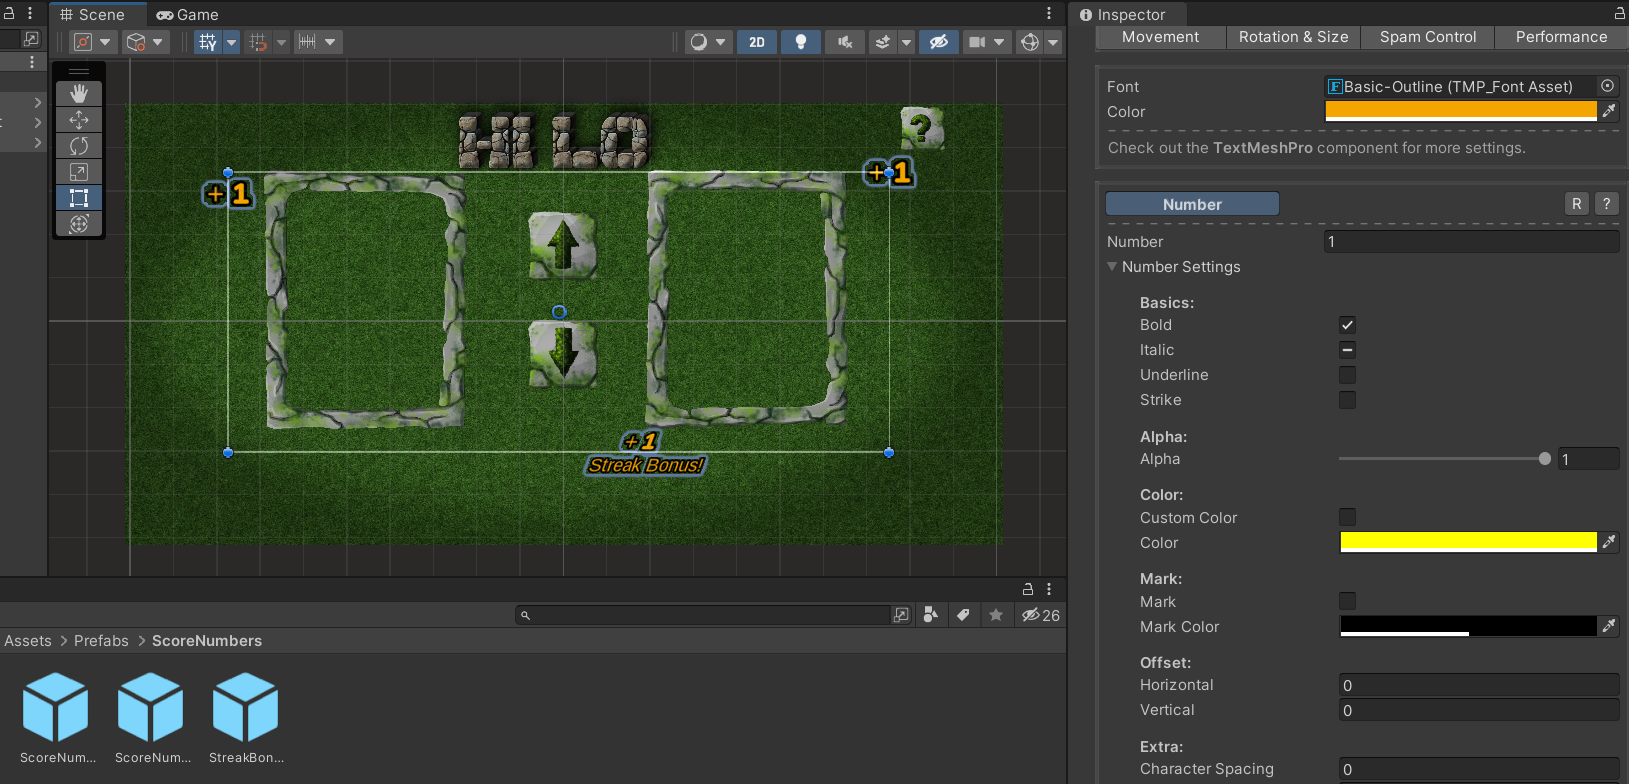Toggle scene lighting with the lightbulb icon
Screen dimensions: 1629x784
click(800, 42)
